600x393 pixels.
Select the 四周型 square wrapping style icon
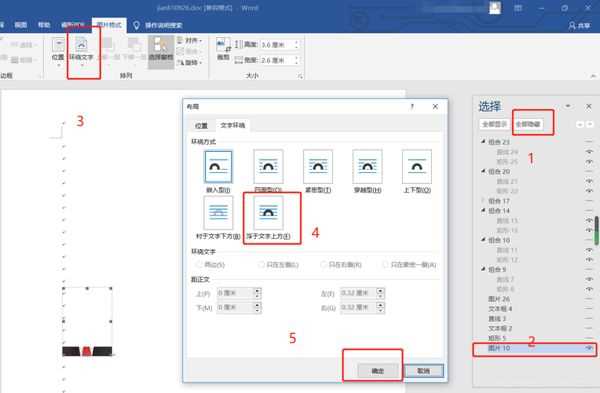pos(268,167)
